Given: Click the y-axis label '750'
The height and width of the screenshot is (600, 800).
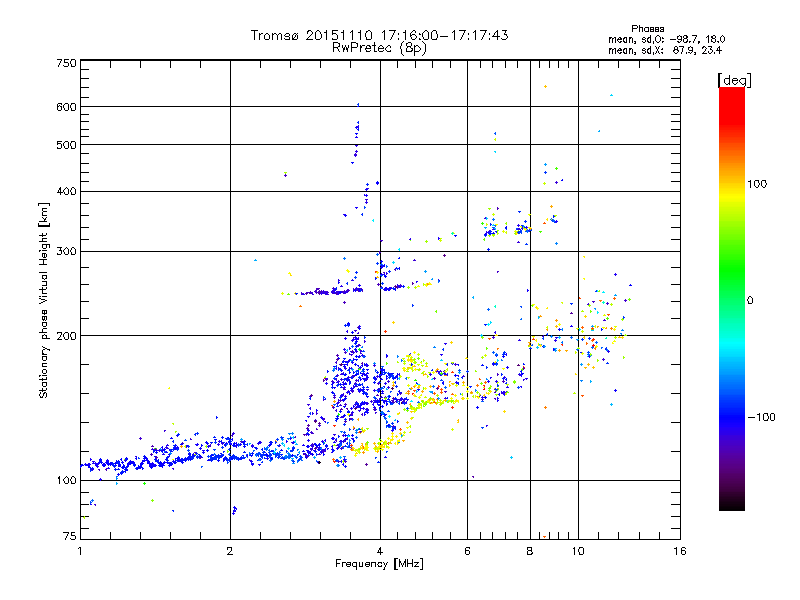Looking at the screenshot, I should pos(66,63).
